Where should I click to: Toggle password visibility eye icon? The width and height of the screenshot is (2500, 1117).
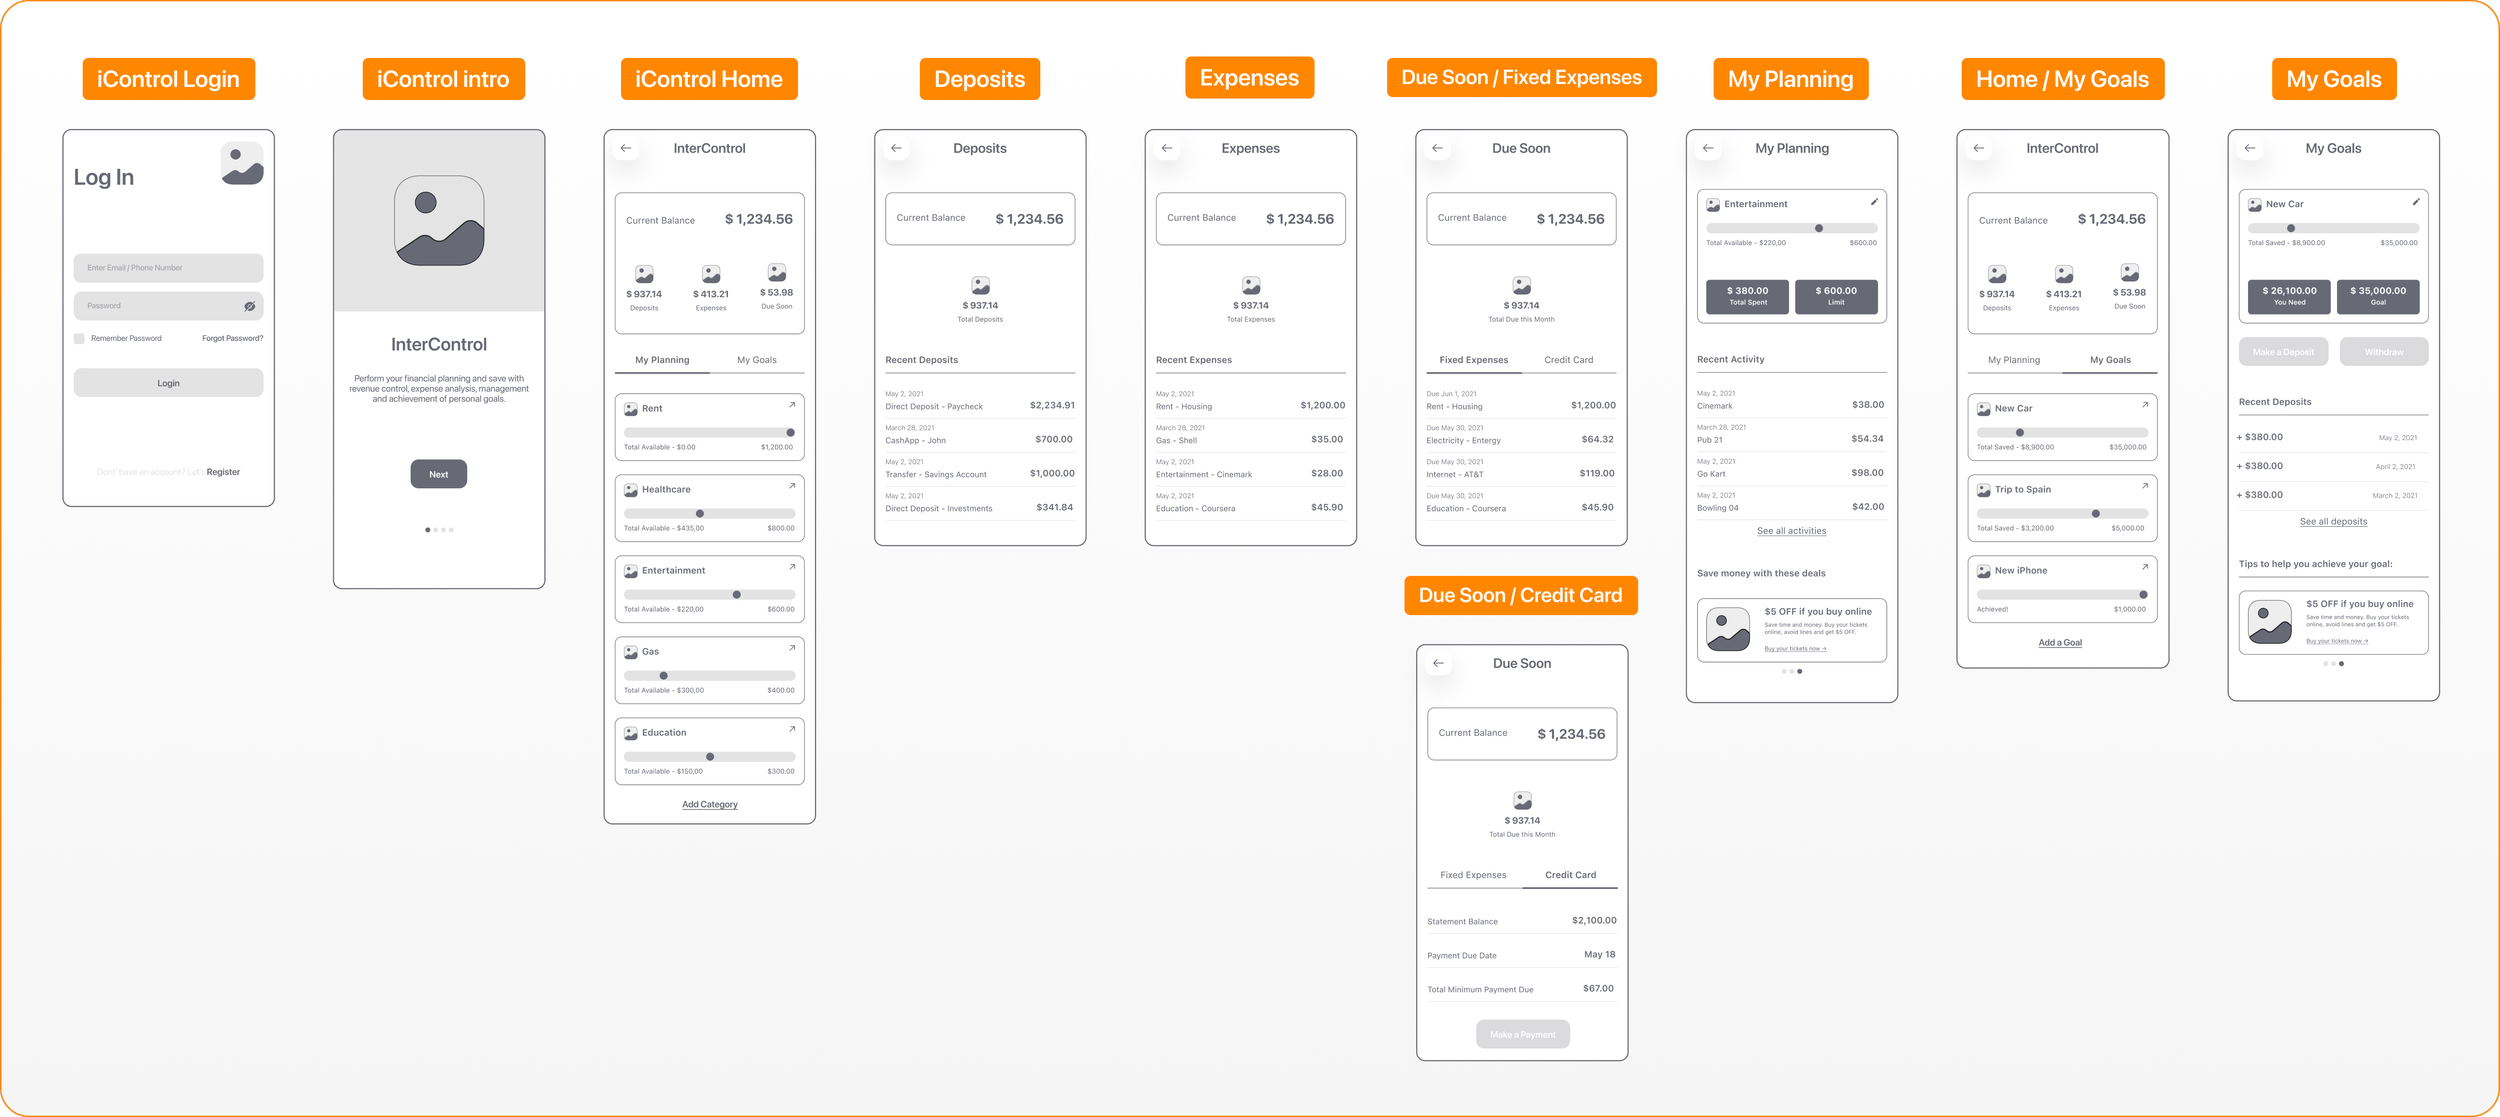click(x=250, y=306)
